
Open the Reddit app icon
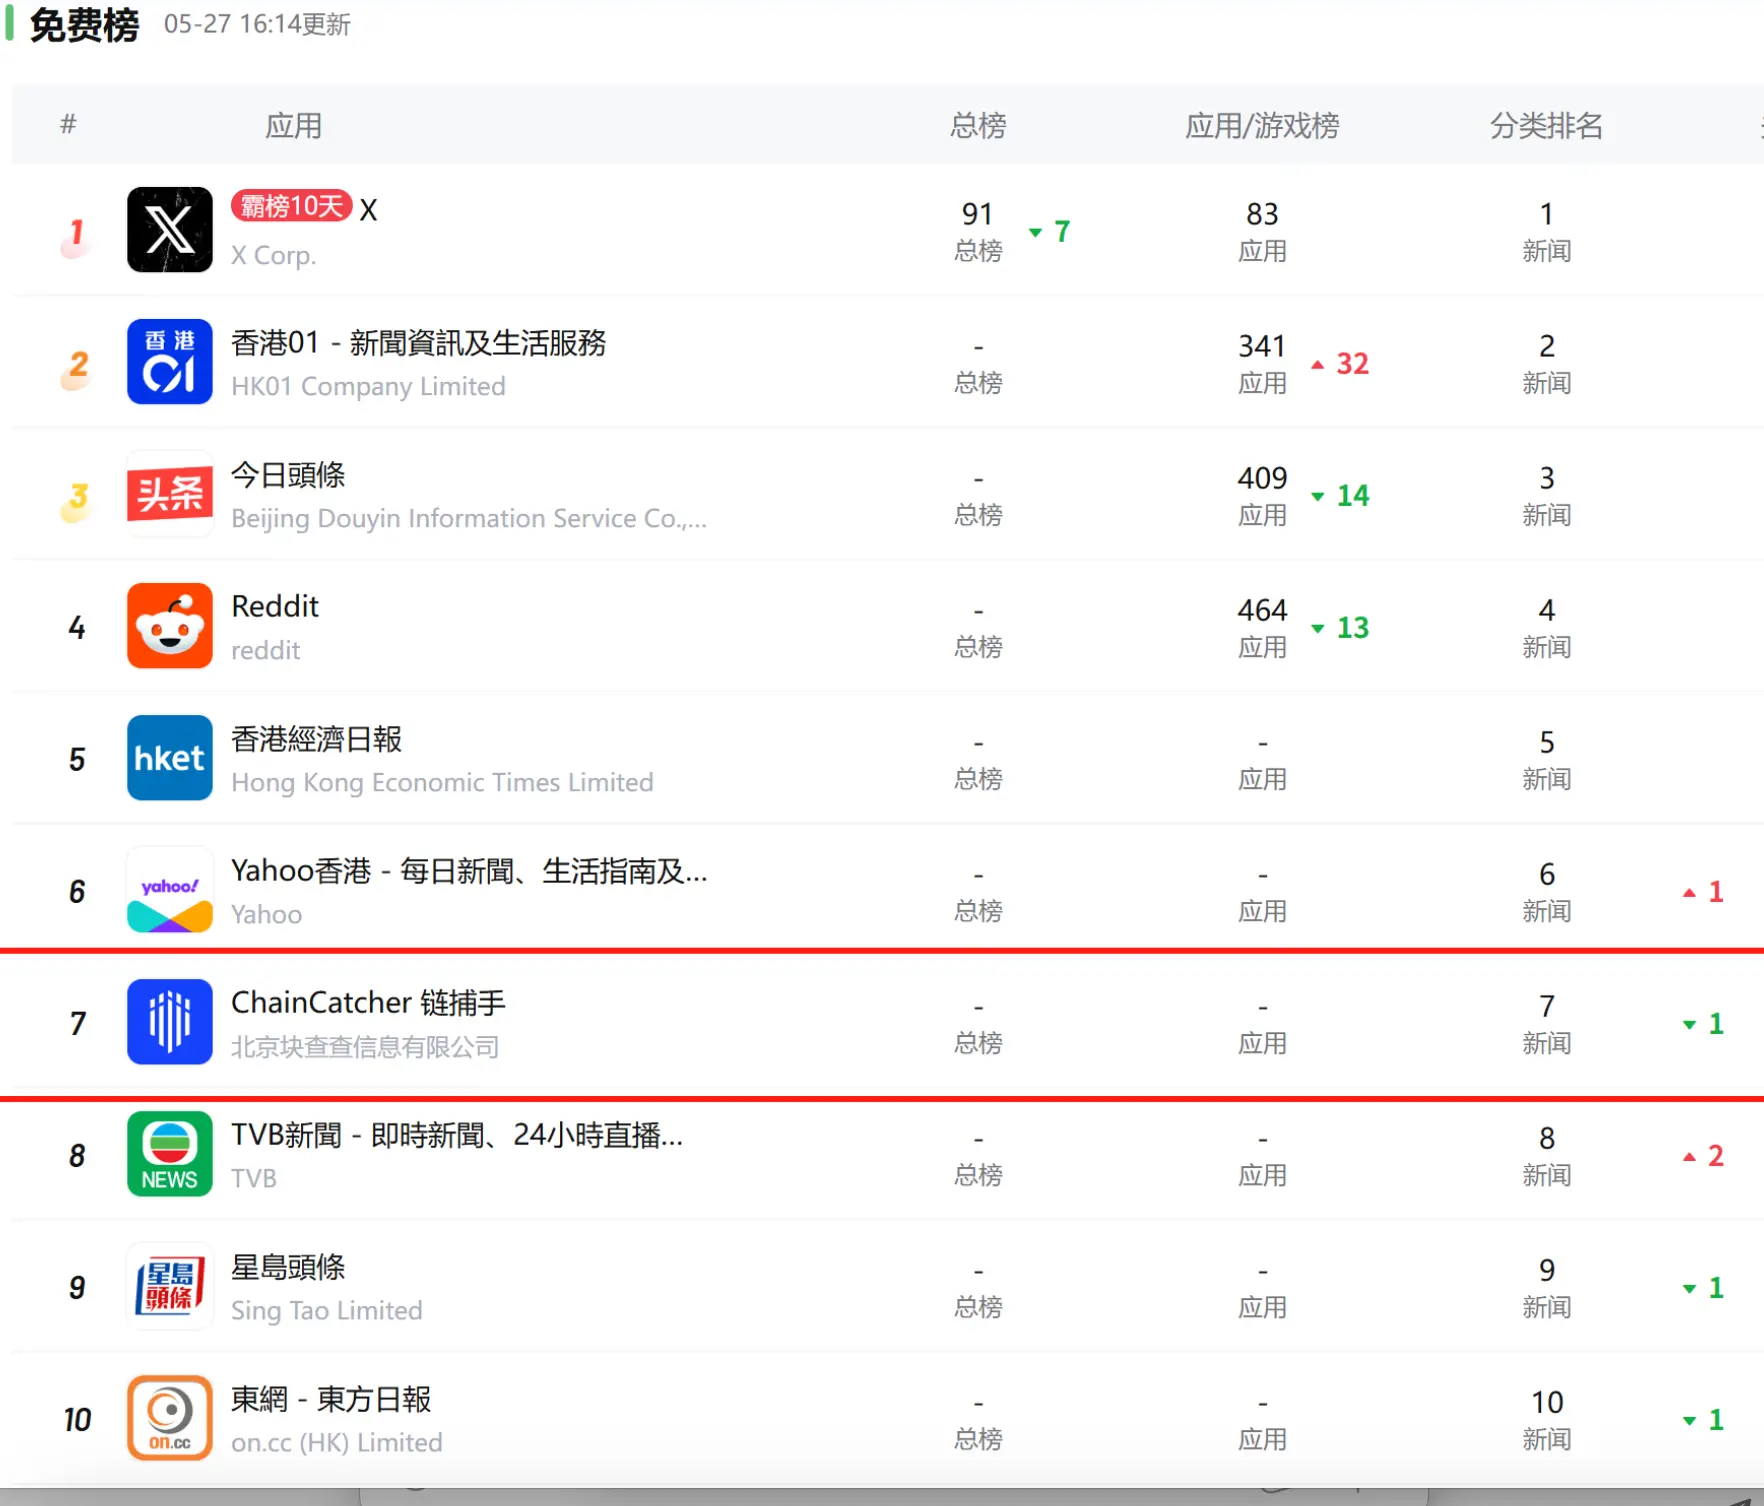pyautogui.click(x=168, y=626)
